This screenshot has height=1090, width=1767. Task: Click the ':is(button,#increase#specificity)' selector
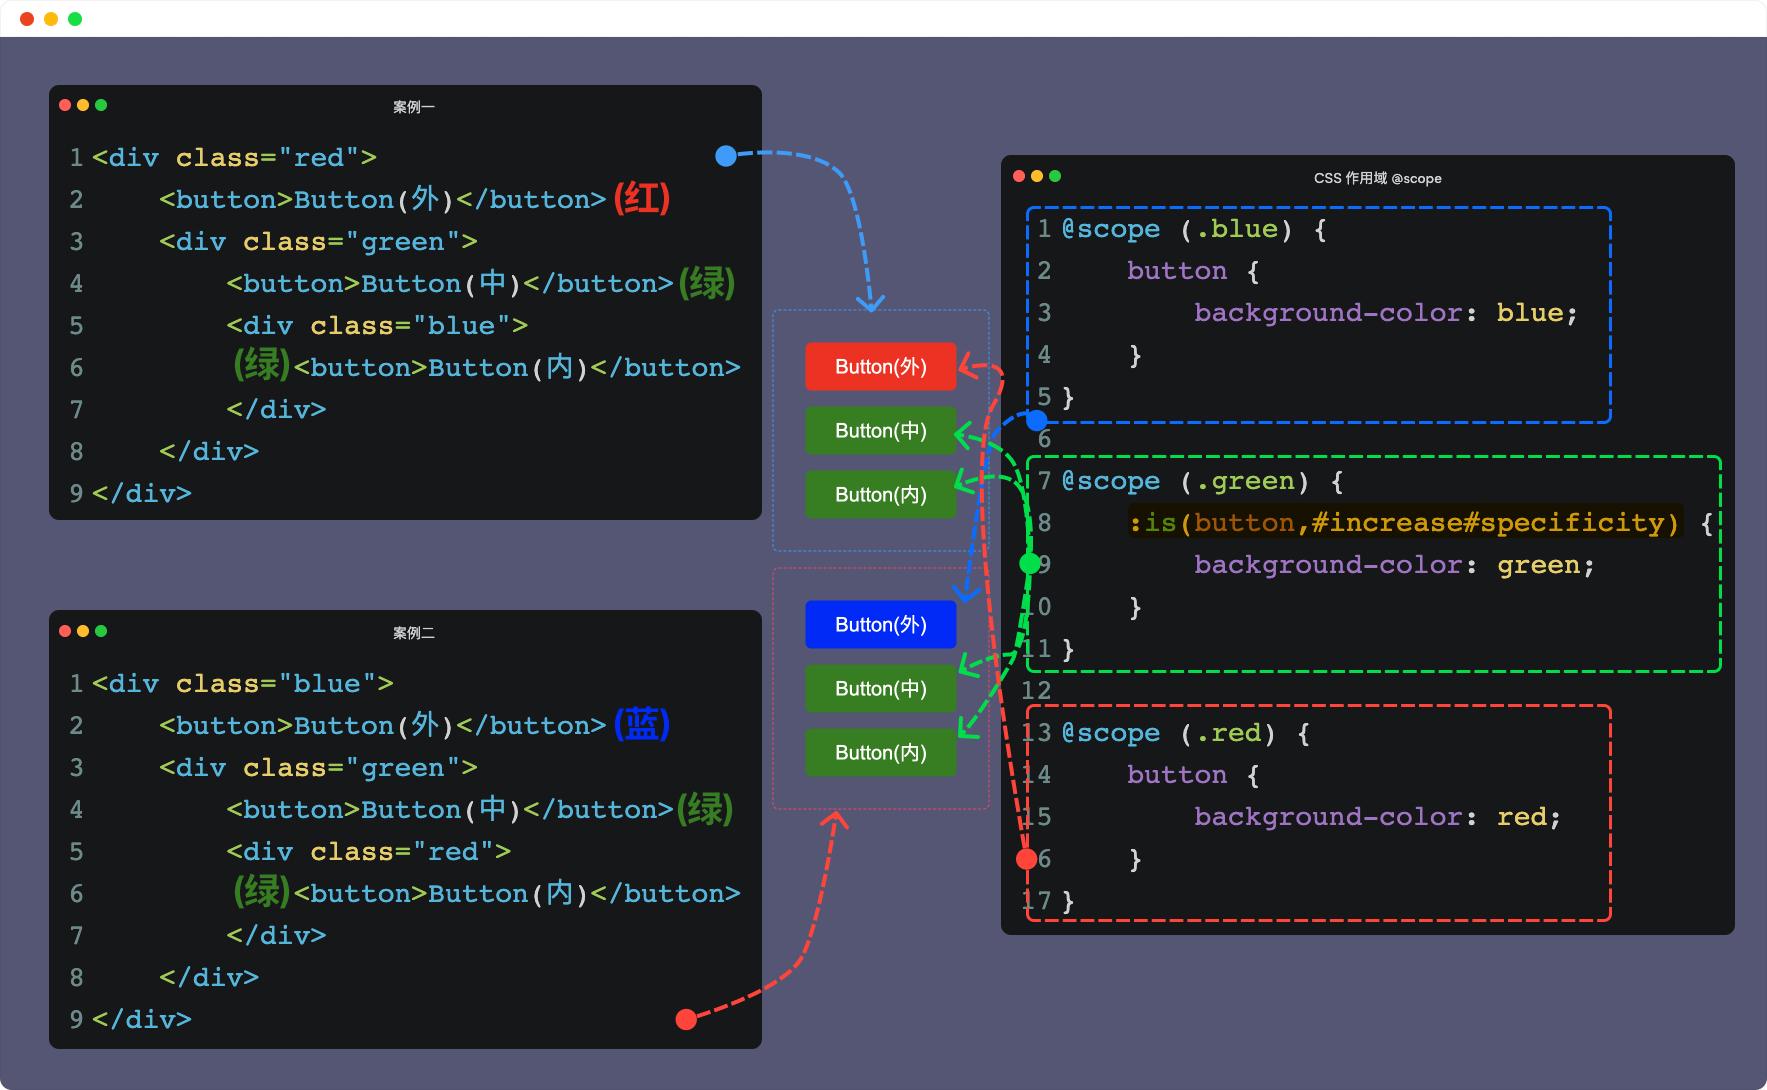[x=1404, y=523]
